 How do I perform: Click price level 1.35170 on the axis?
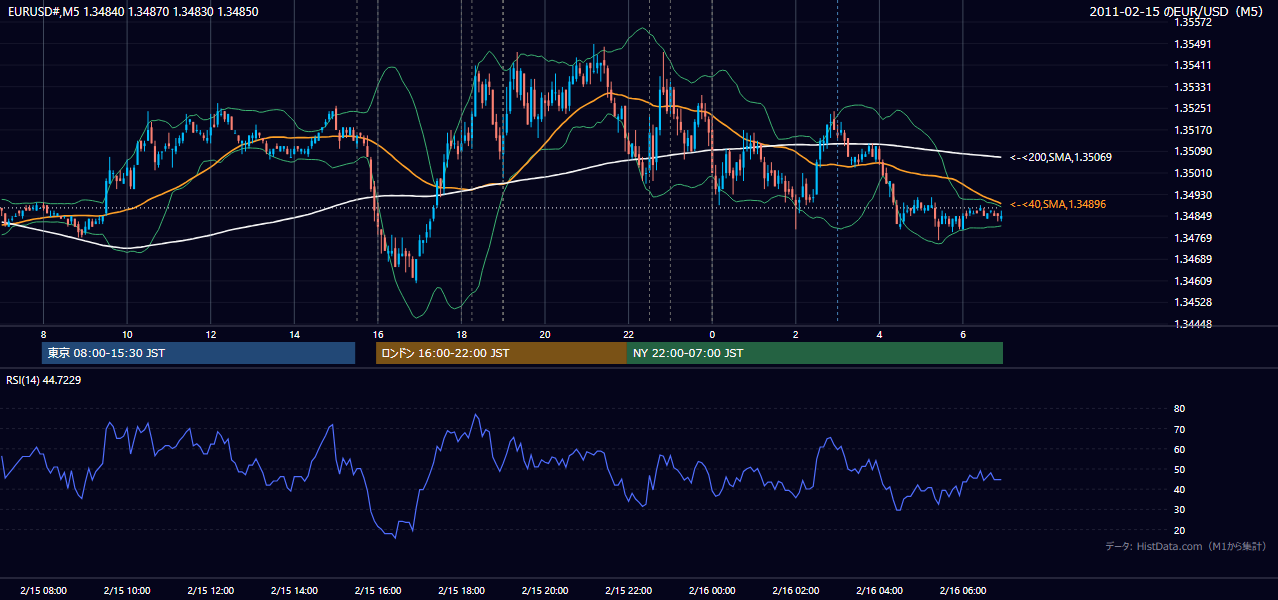(1192, 130)
